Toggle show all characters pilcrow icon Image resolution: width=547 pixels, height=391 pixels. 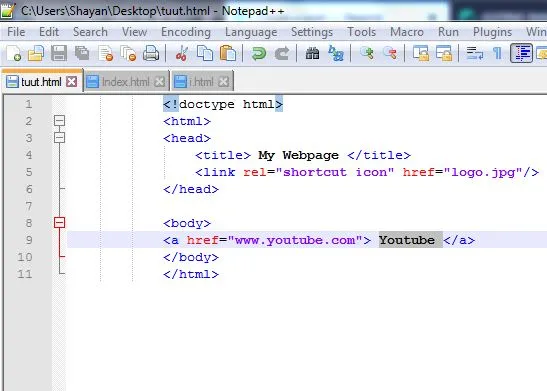coord(497,53)
